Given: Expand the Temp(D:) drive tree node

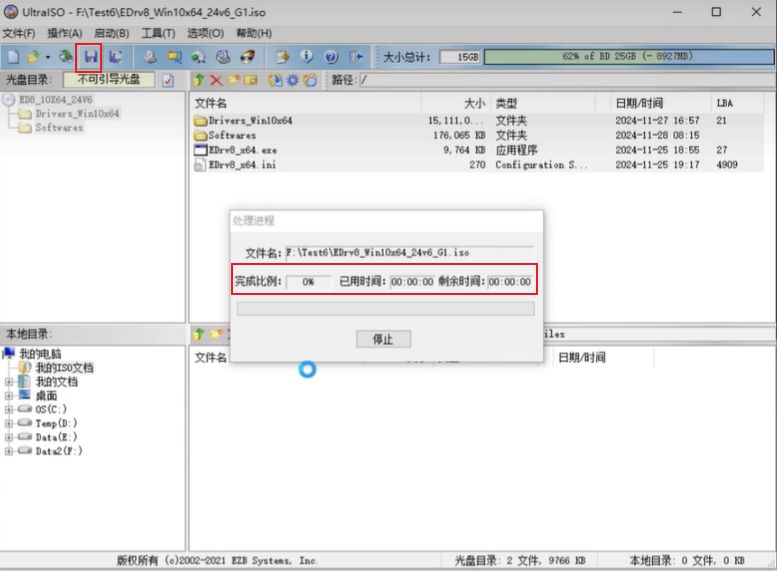Looking at the screenshot, I should click(x=9, y=424).
